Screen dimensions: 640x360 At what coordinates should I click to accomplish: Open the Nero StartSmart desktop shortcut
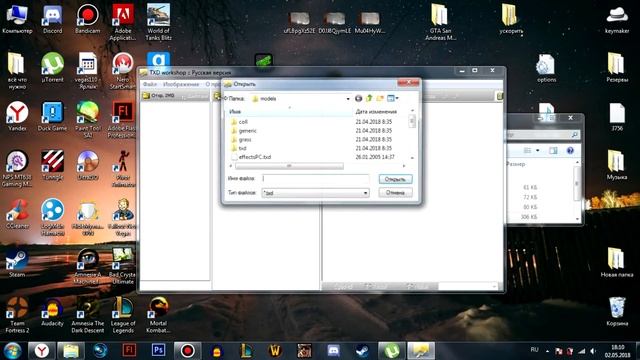(x=123, y=71)
